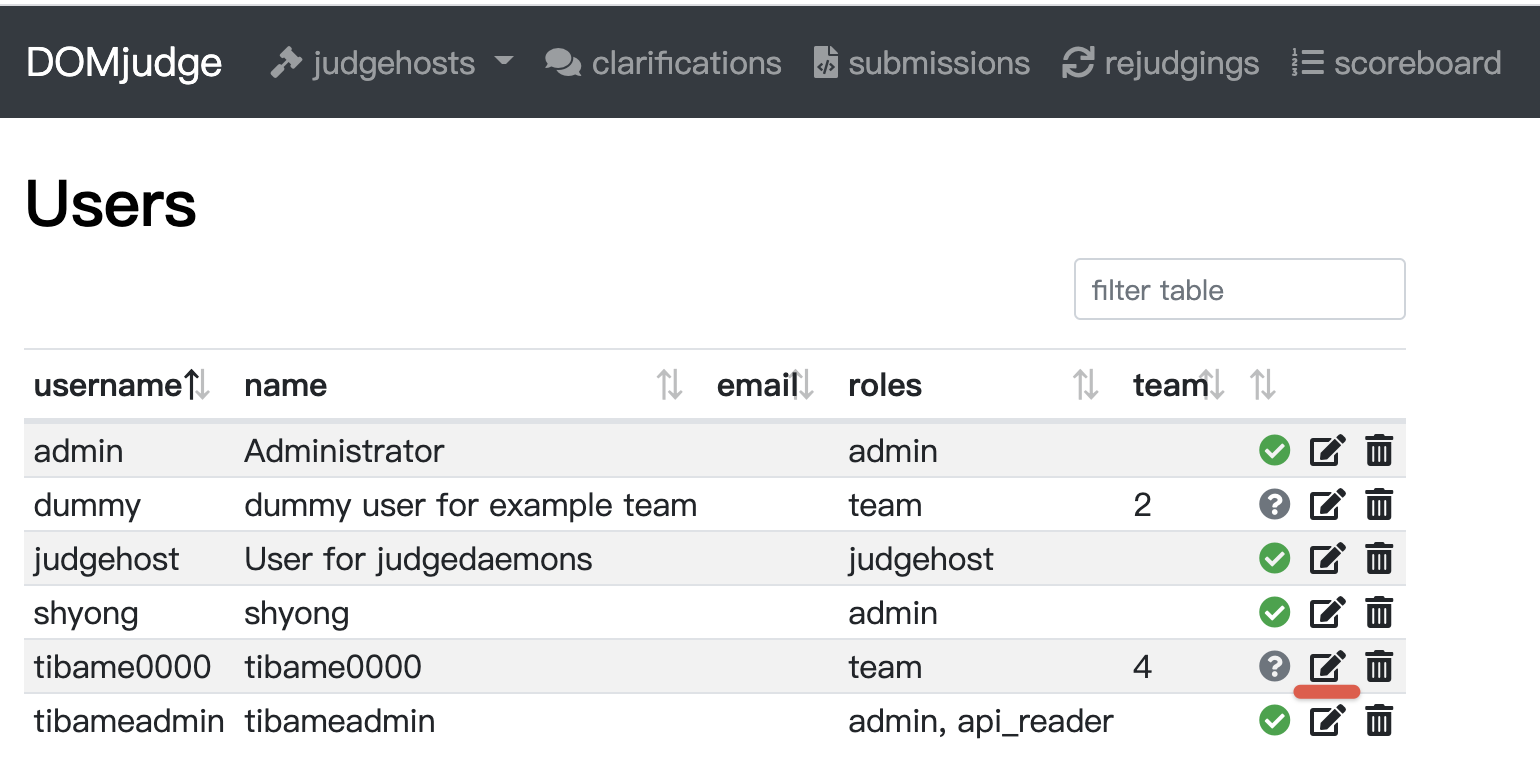
Task: Delete the tibameadmin user
Action: (1379, 720)
